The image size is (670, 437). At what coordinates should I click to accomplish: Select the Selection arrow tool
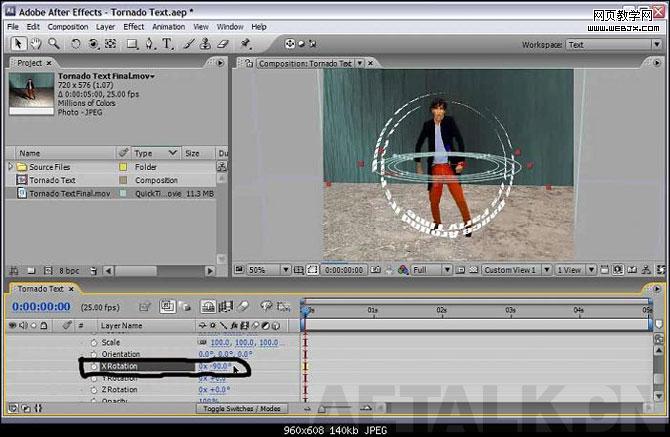[x=18, y=44]
